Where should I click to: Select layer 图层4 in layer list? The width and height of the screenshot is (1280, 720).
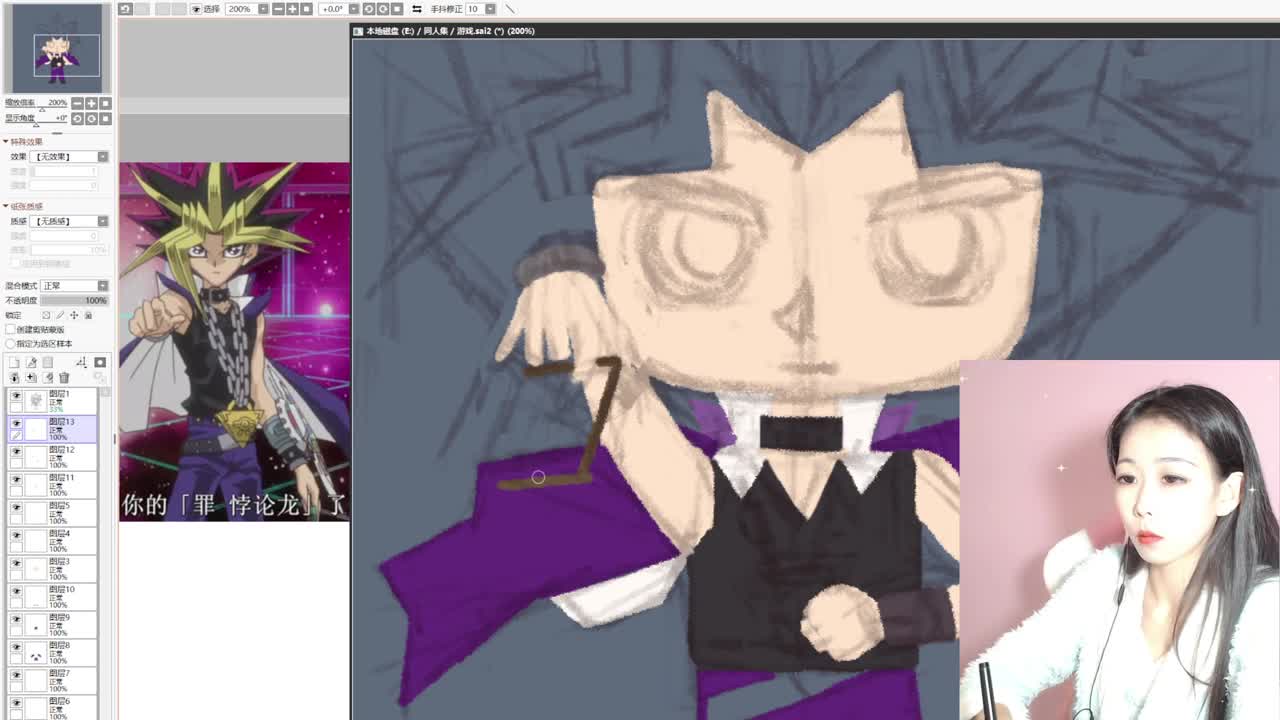tap(53, 541)
